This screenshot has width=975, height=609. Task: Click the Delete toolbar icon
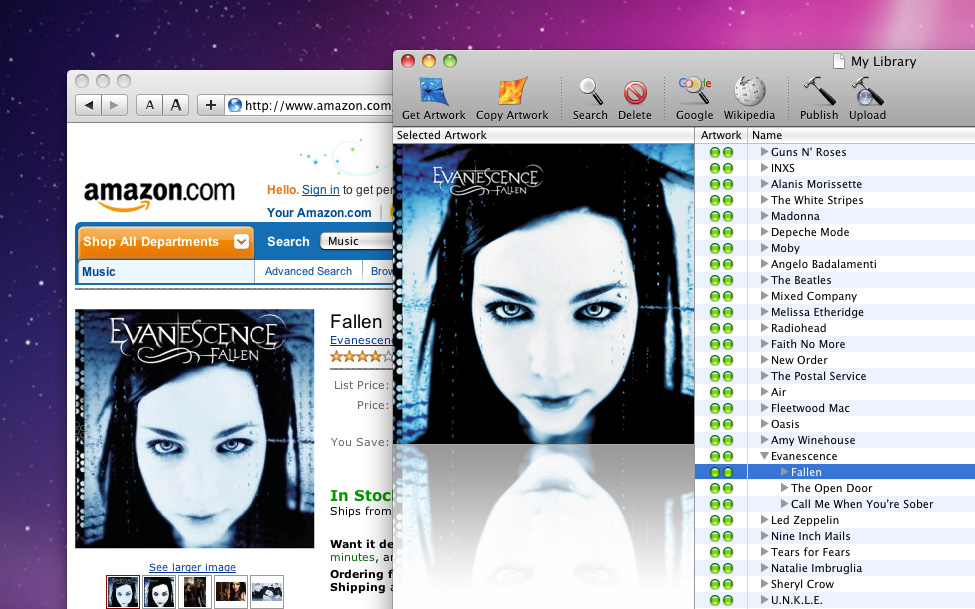635,92
